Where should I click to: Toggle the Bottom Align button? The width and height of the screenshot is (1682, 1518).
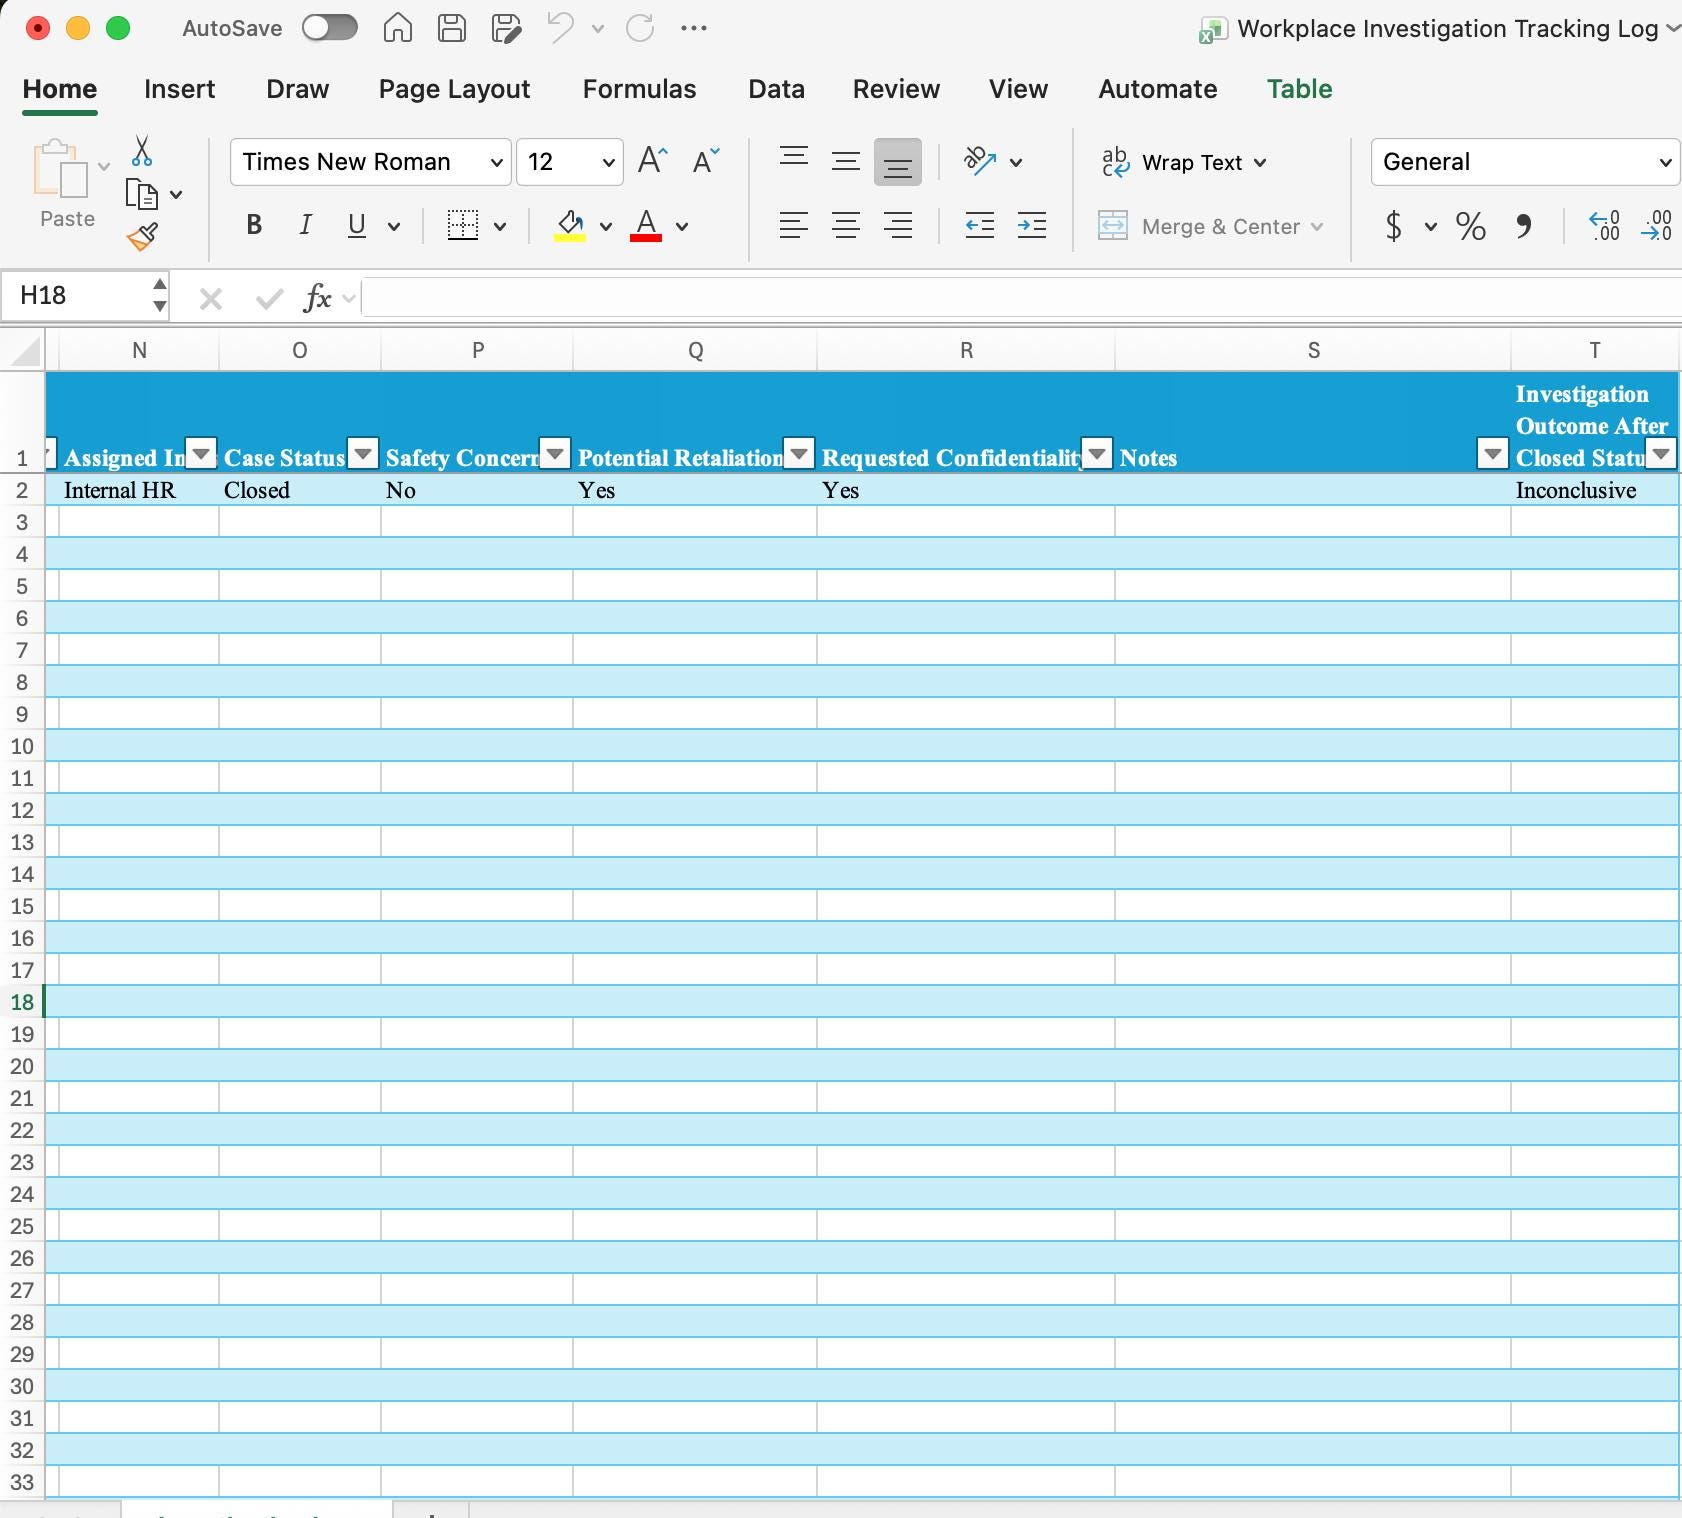pyautogui.click(x=898, y=162)
